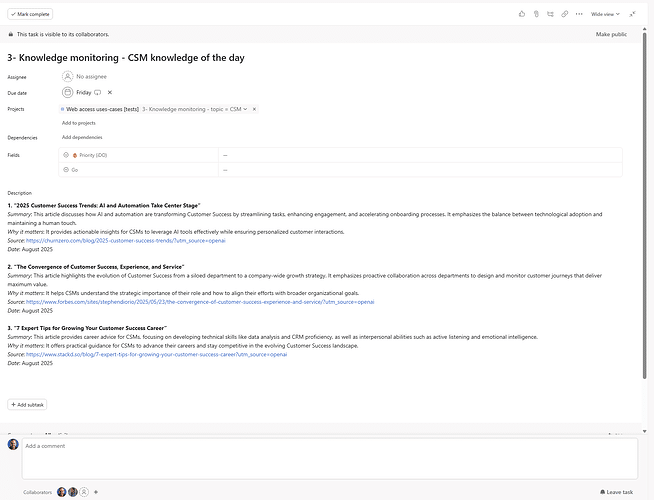Screen dimensions: 654x500
Task: Click the due date calendar icon
Action: tap(68, 92)
